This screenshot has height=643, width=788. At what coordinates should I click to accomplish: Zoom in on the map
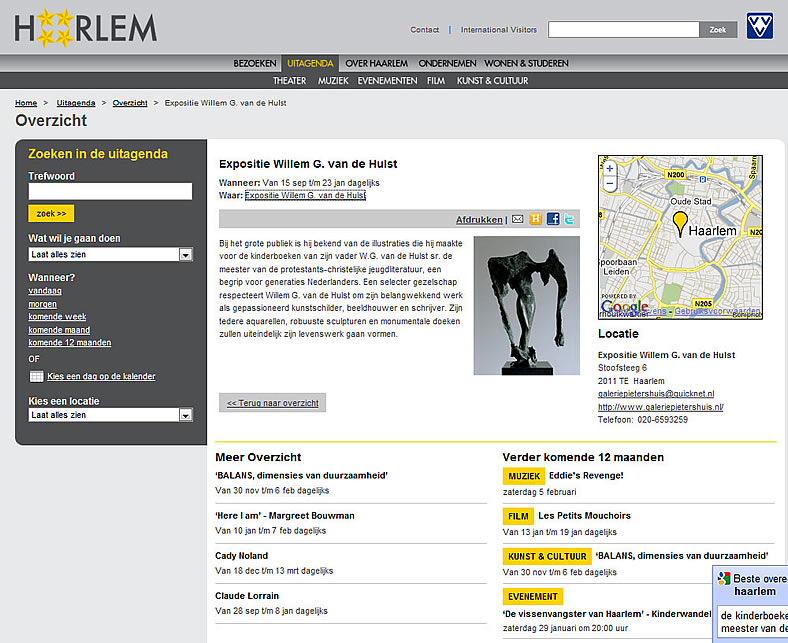point(609,169)
